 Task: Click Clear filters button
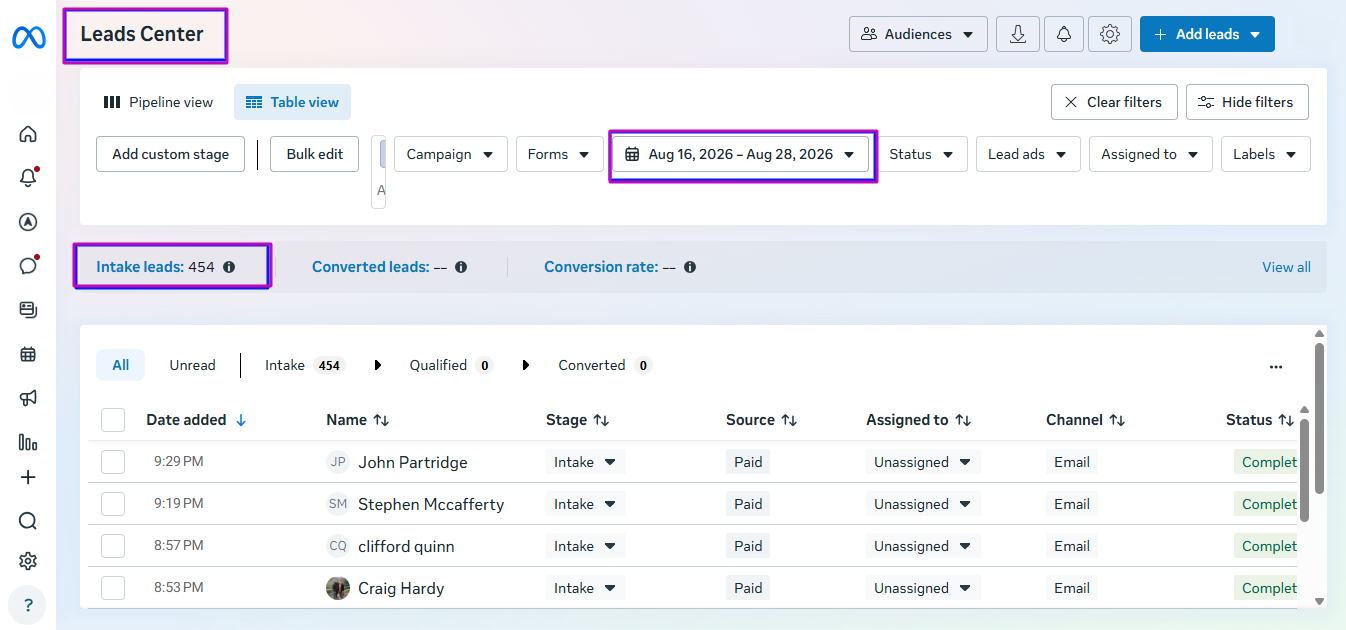click(1114, 102)
